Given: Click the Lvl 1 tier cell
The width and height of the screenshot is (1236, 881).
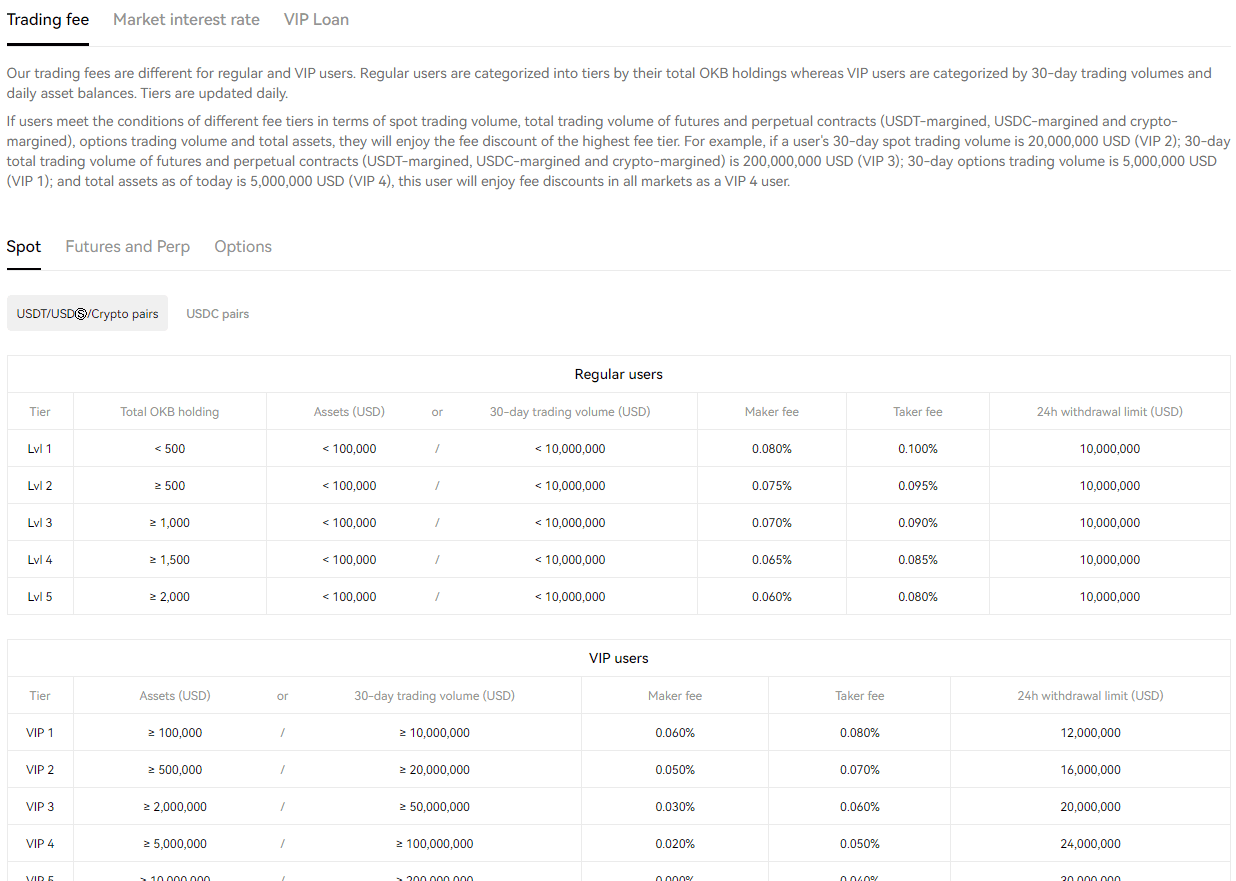Looking at the screenshot, I should tap(40, 449).
